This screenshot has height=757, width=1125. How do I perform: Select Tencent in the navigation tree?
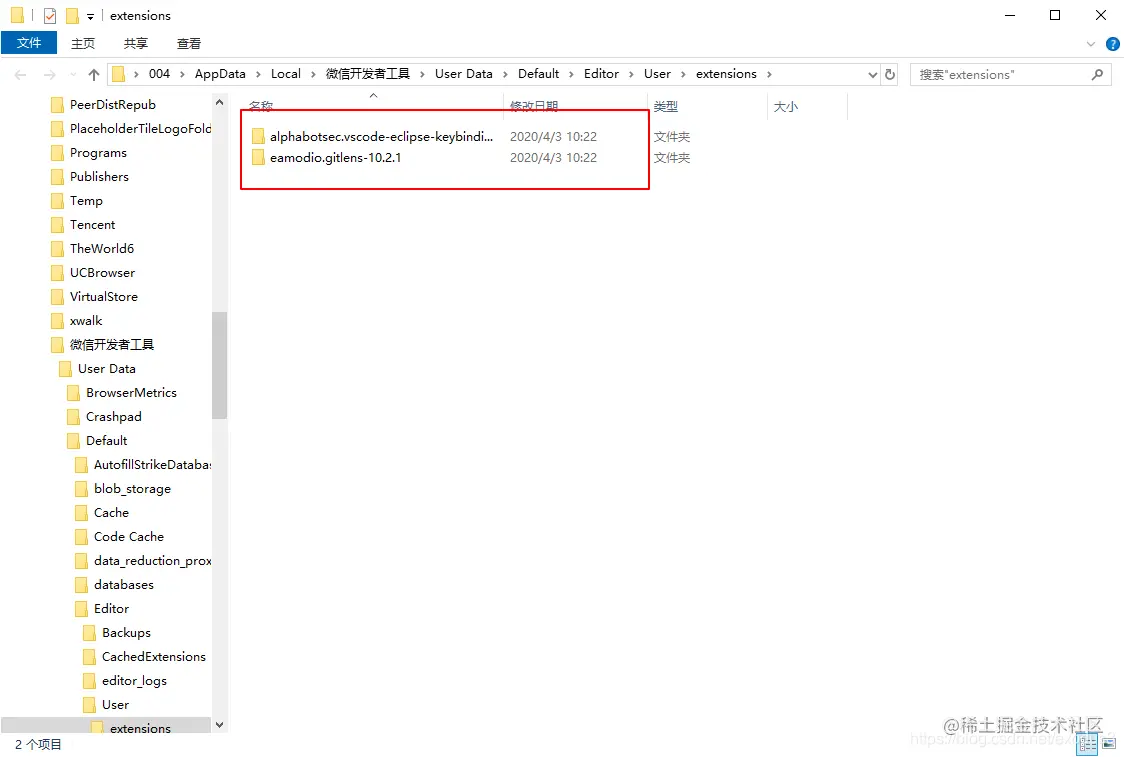pyautogui.click(x=93, y=225)
